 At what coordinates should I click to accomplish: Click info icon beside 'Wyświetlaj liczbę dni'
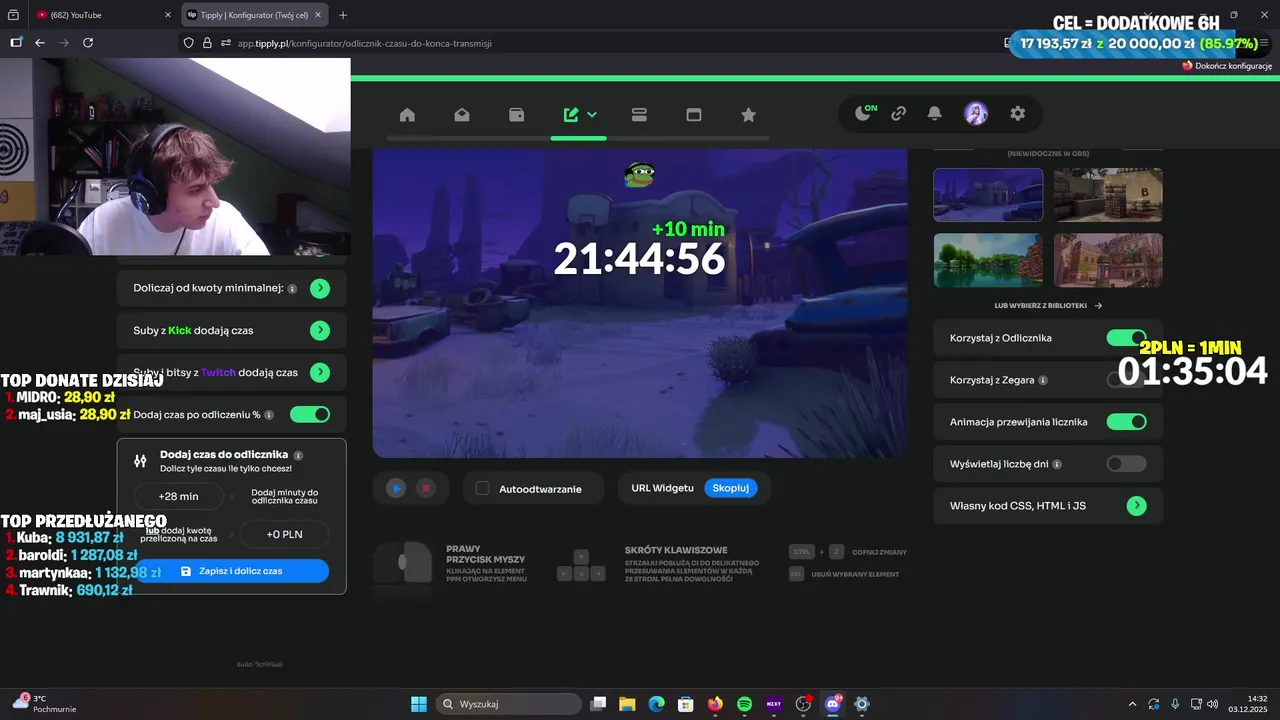click(1057, 464)
